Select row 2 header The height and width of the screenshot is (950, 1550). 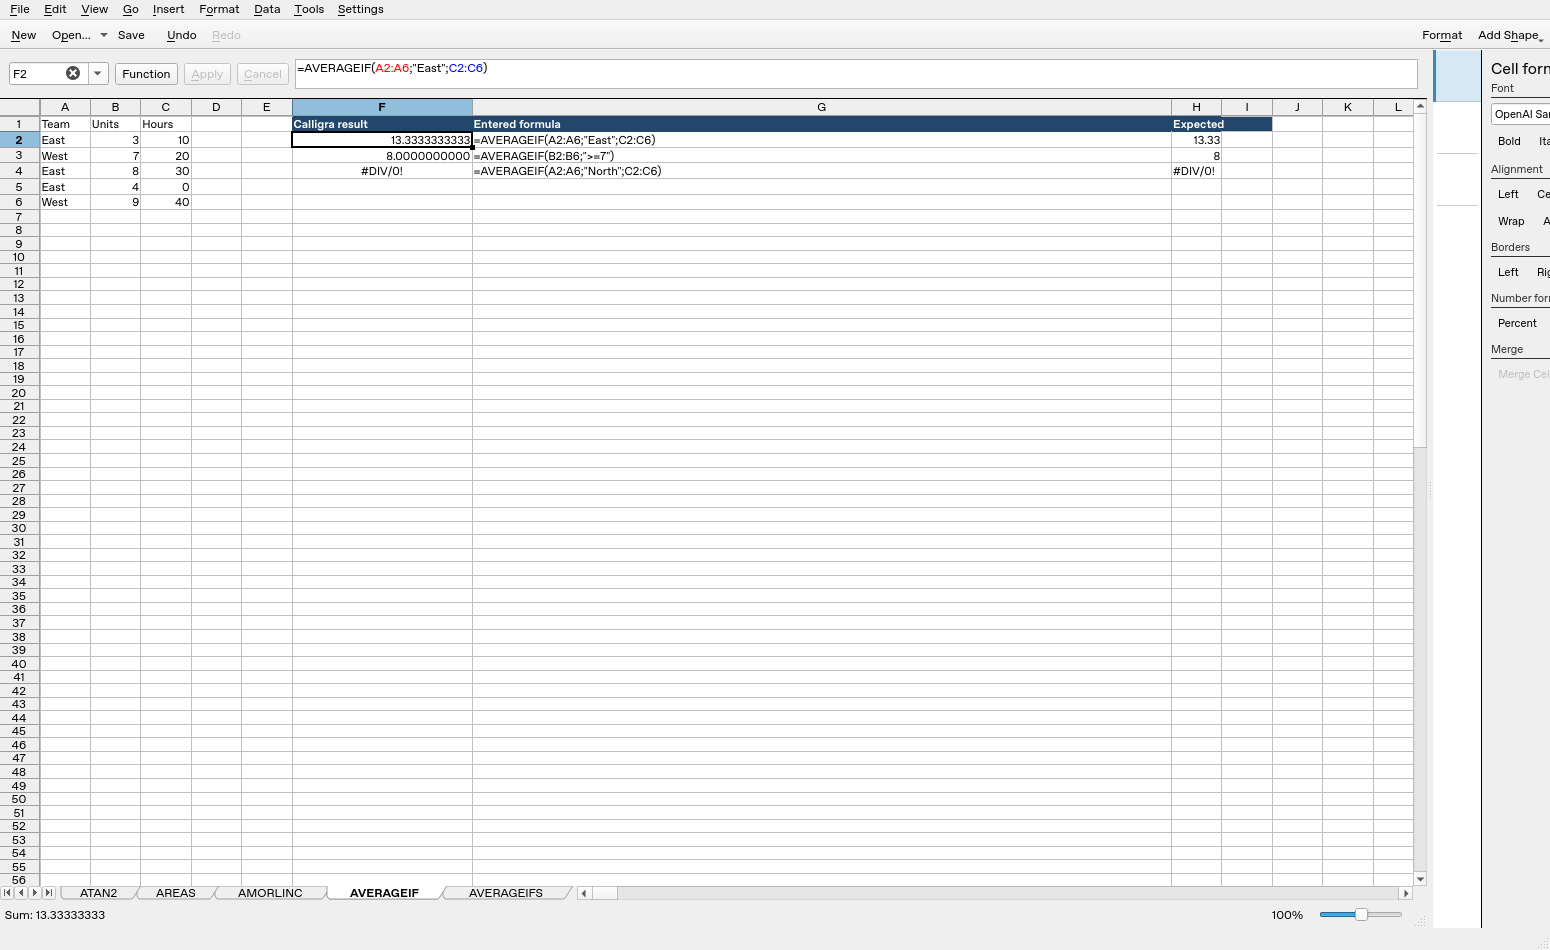tap(19, 140)
